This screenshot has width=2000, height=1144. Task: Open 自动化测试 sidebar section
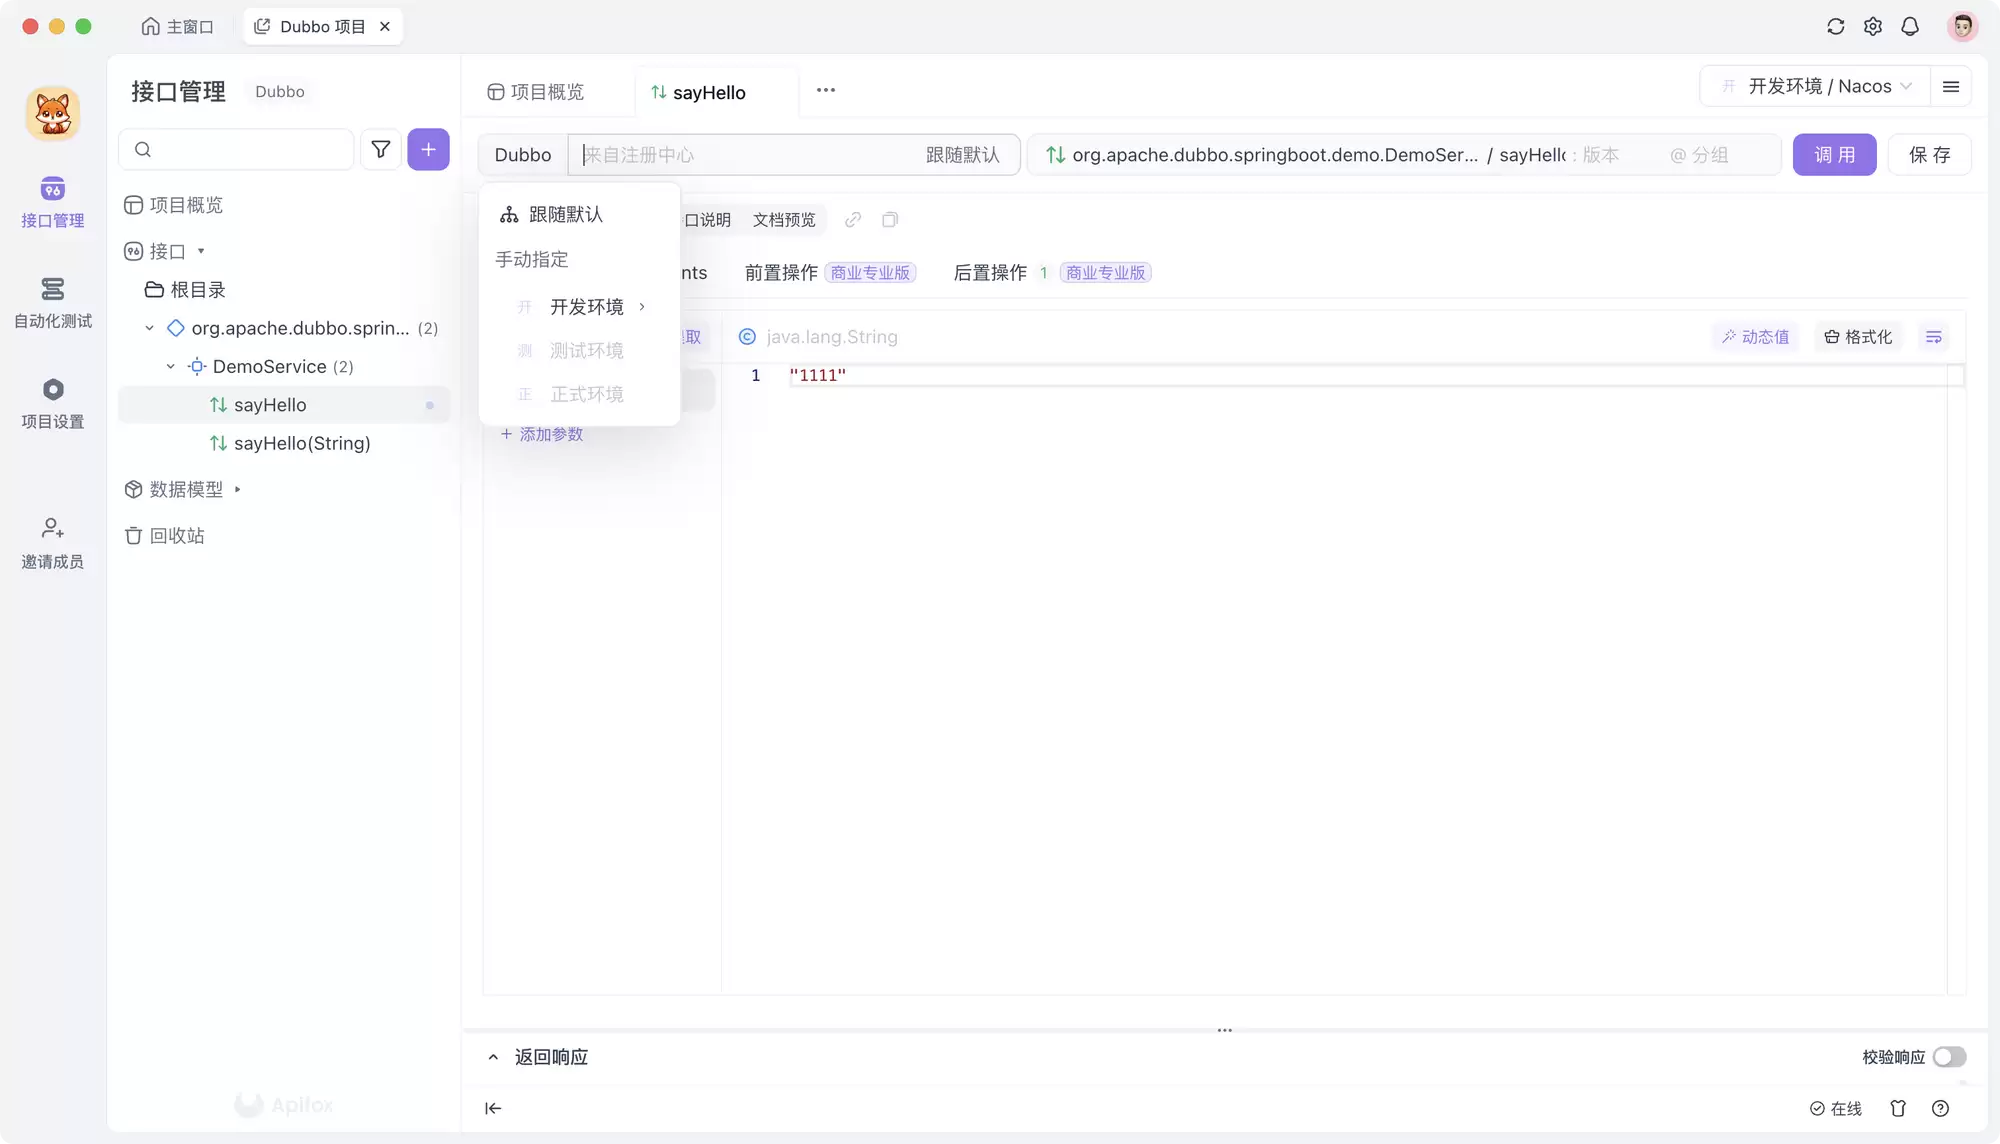coord(53,303)
